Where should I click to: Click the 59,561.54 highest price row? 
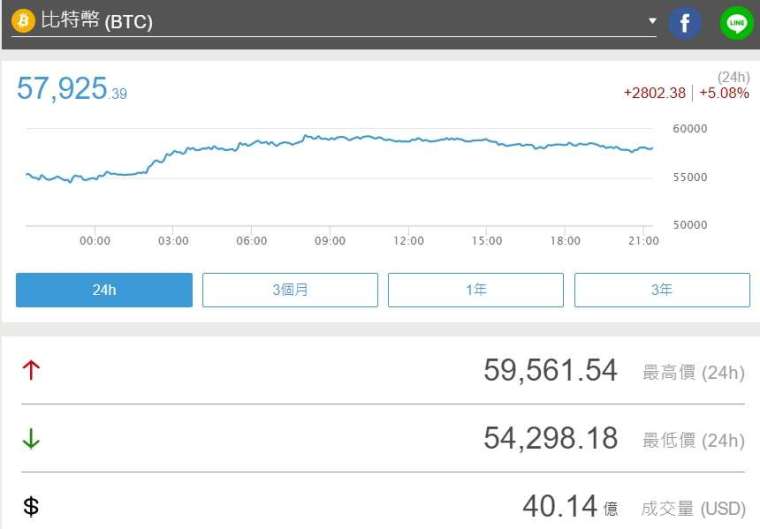pos(383,370)
